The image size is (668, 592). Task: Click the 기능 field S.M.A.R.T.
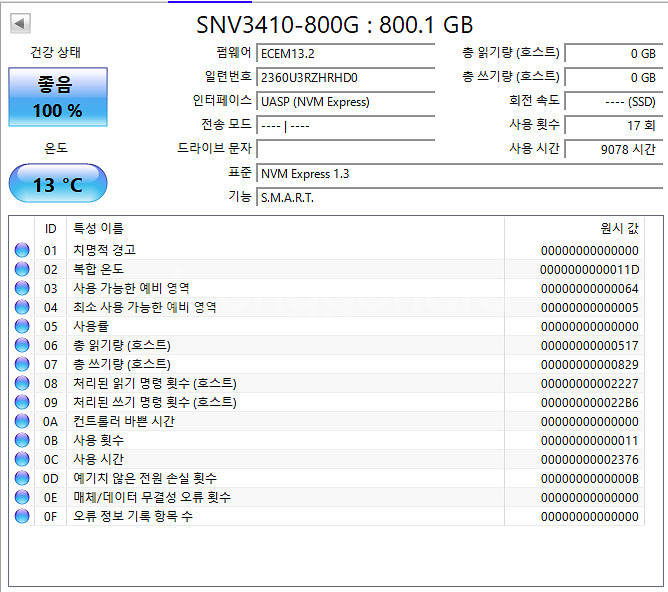coord(459,198)
